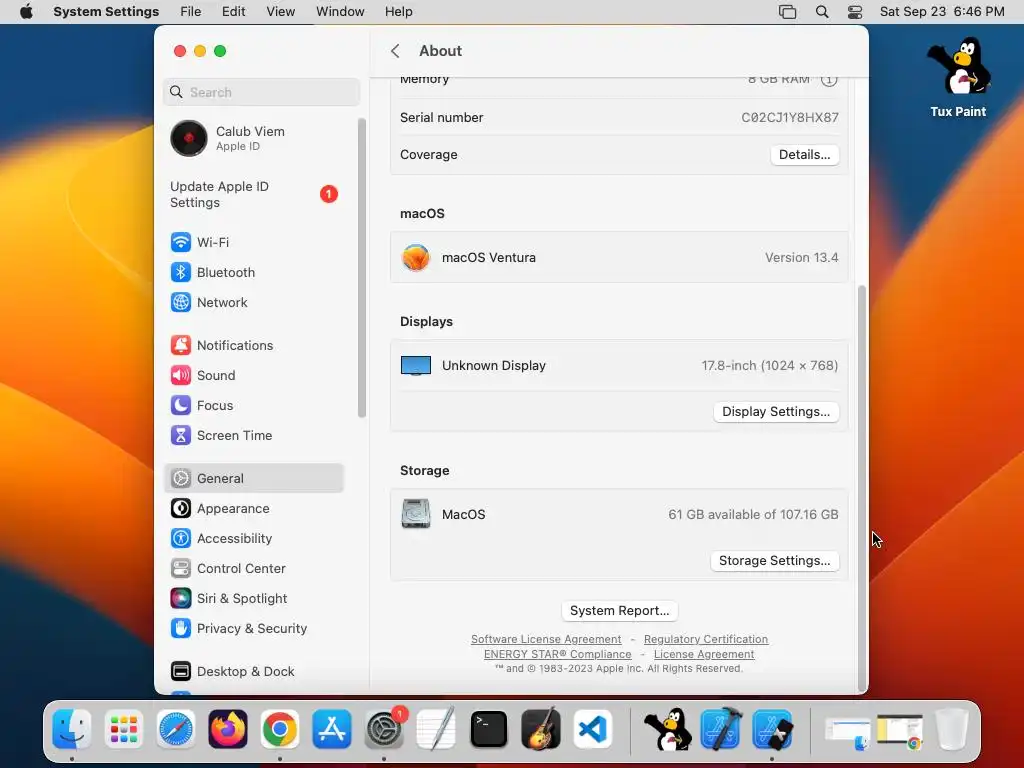Viewport: 1024px width, 768px height.
Task: Open the Window menu
Action: [340, 12]
